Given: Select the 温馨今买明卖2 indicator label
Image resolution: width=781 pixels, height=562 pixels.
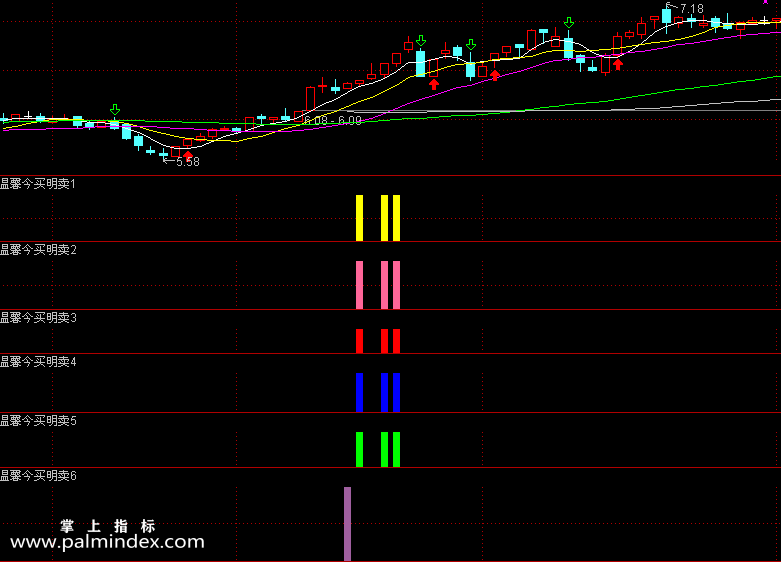Looking at the screenshot, I should [x=38, y=250].
